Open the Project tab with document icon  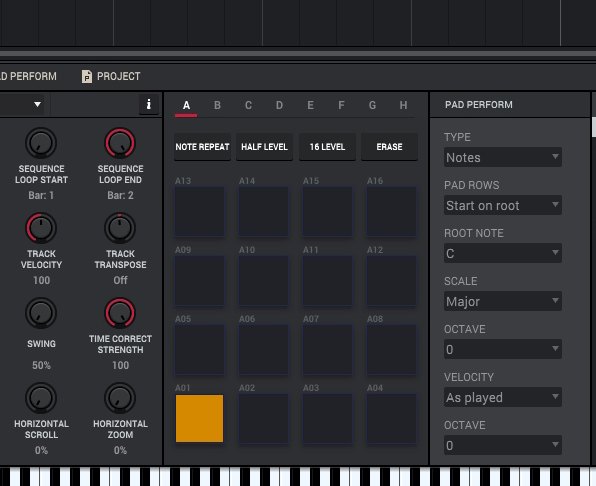(111, 76)
